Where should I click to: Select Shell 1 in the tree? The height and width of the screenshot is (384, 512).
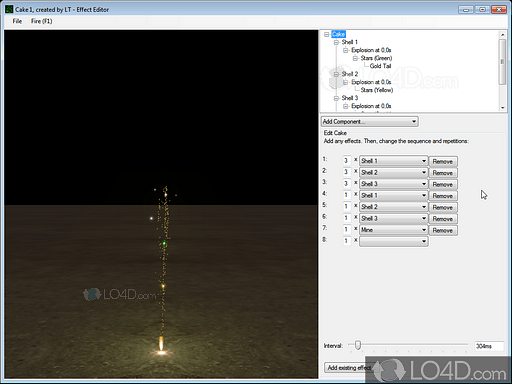349,42
